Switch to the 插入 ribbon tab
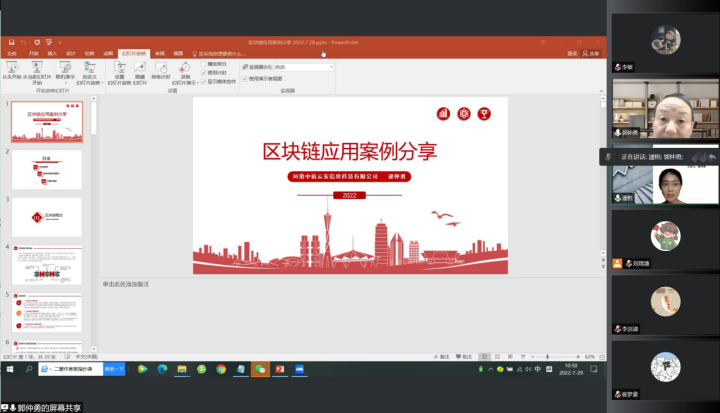This screenshot has width=720, height=413. coord(52,53)
